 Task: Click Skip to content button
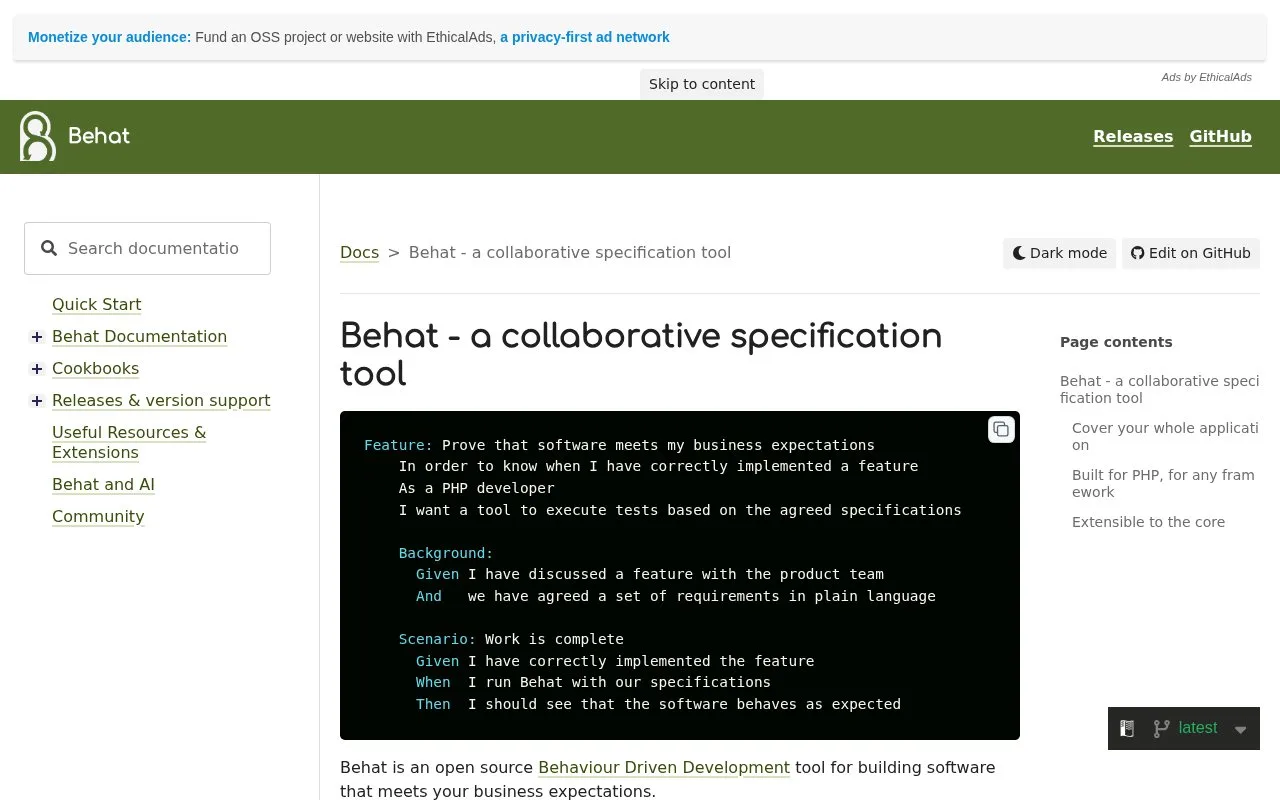pyautogui.click(x=702, y=84)
